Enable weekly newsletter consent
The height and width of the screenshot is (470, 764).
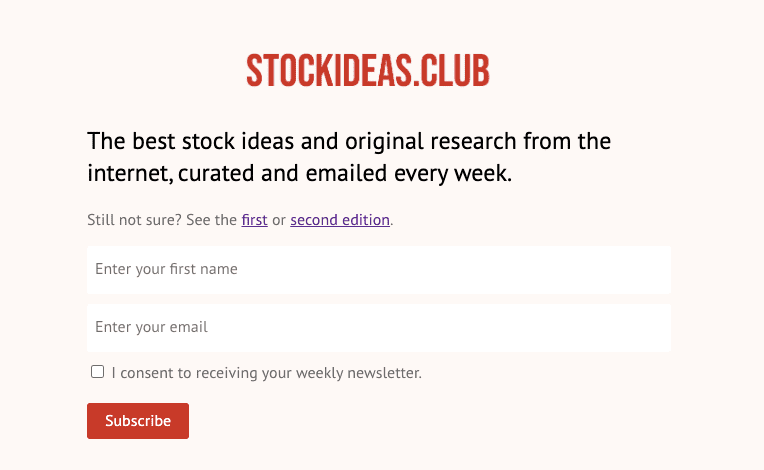pyautogui.click(x=97, y=372)
